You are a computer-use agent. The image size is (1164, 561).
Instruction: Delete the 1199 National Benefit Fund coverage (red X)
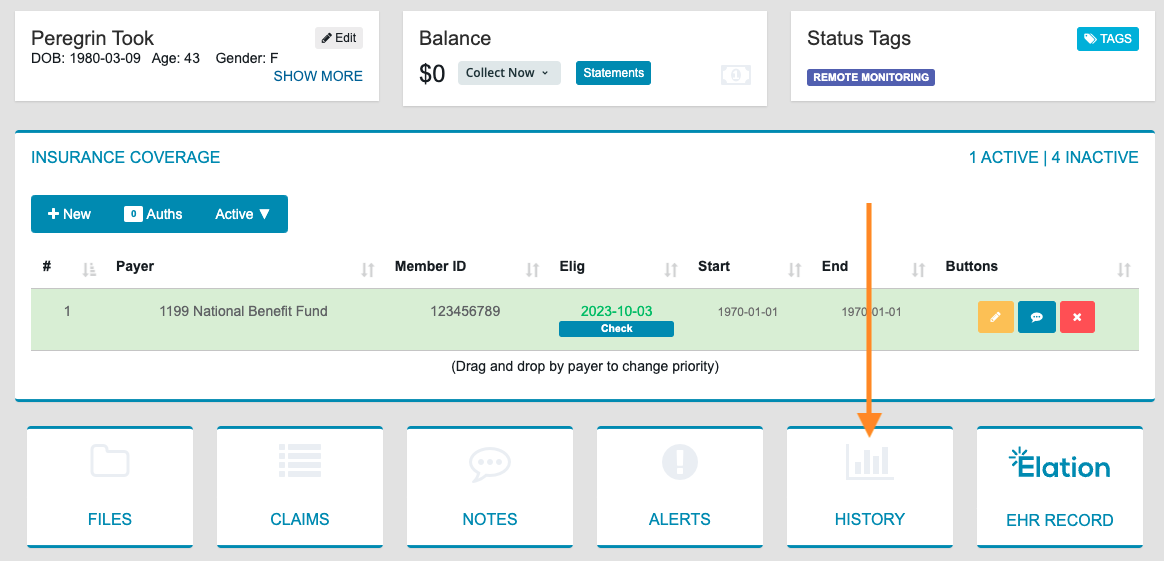click(x=1078, y=317)
